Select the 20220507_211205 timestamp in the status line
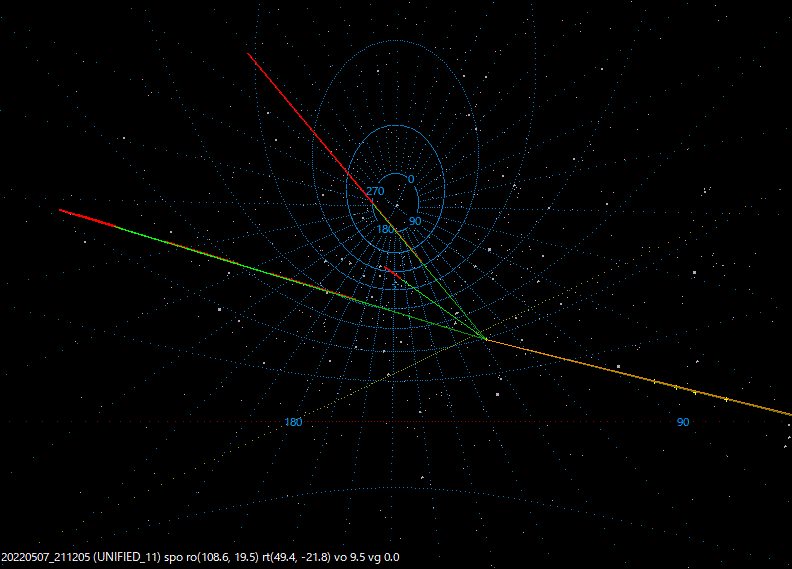 [x=46, y=557]
